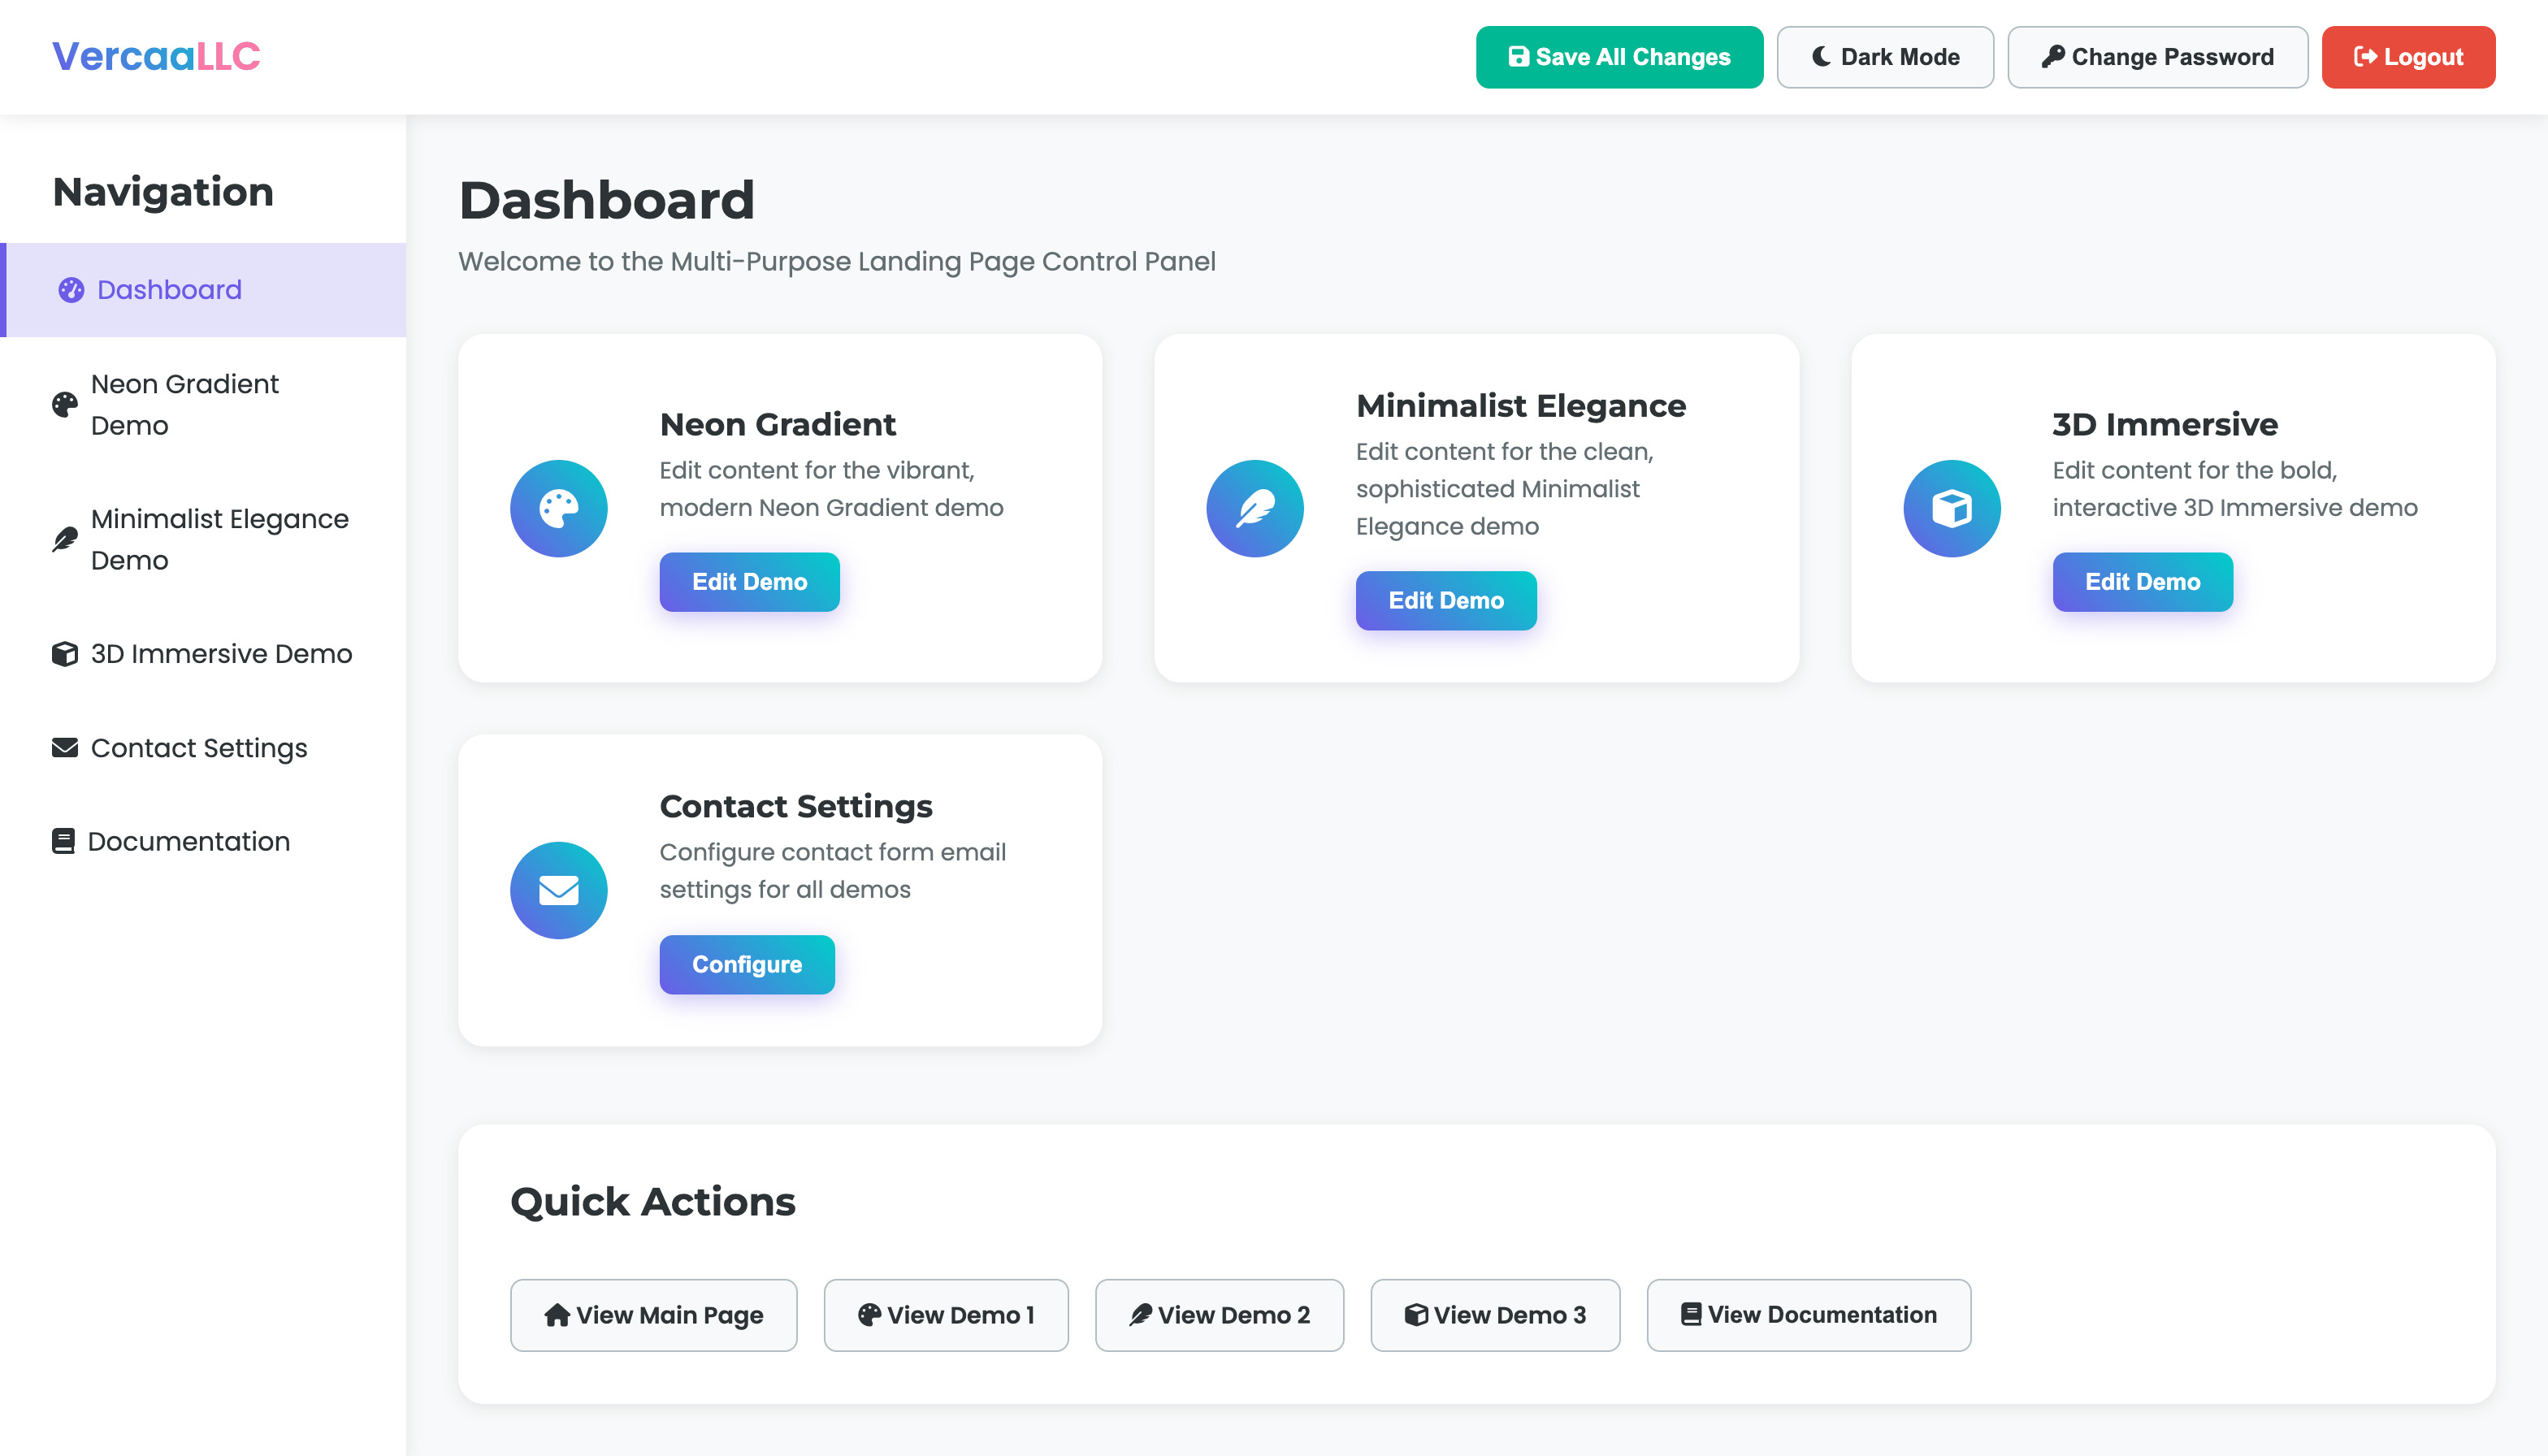
Task: Click the Dashboard page heading
Action: click(x=607, y=200)
